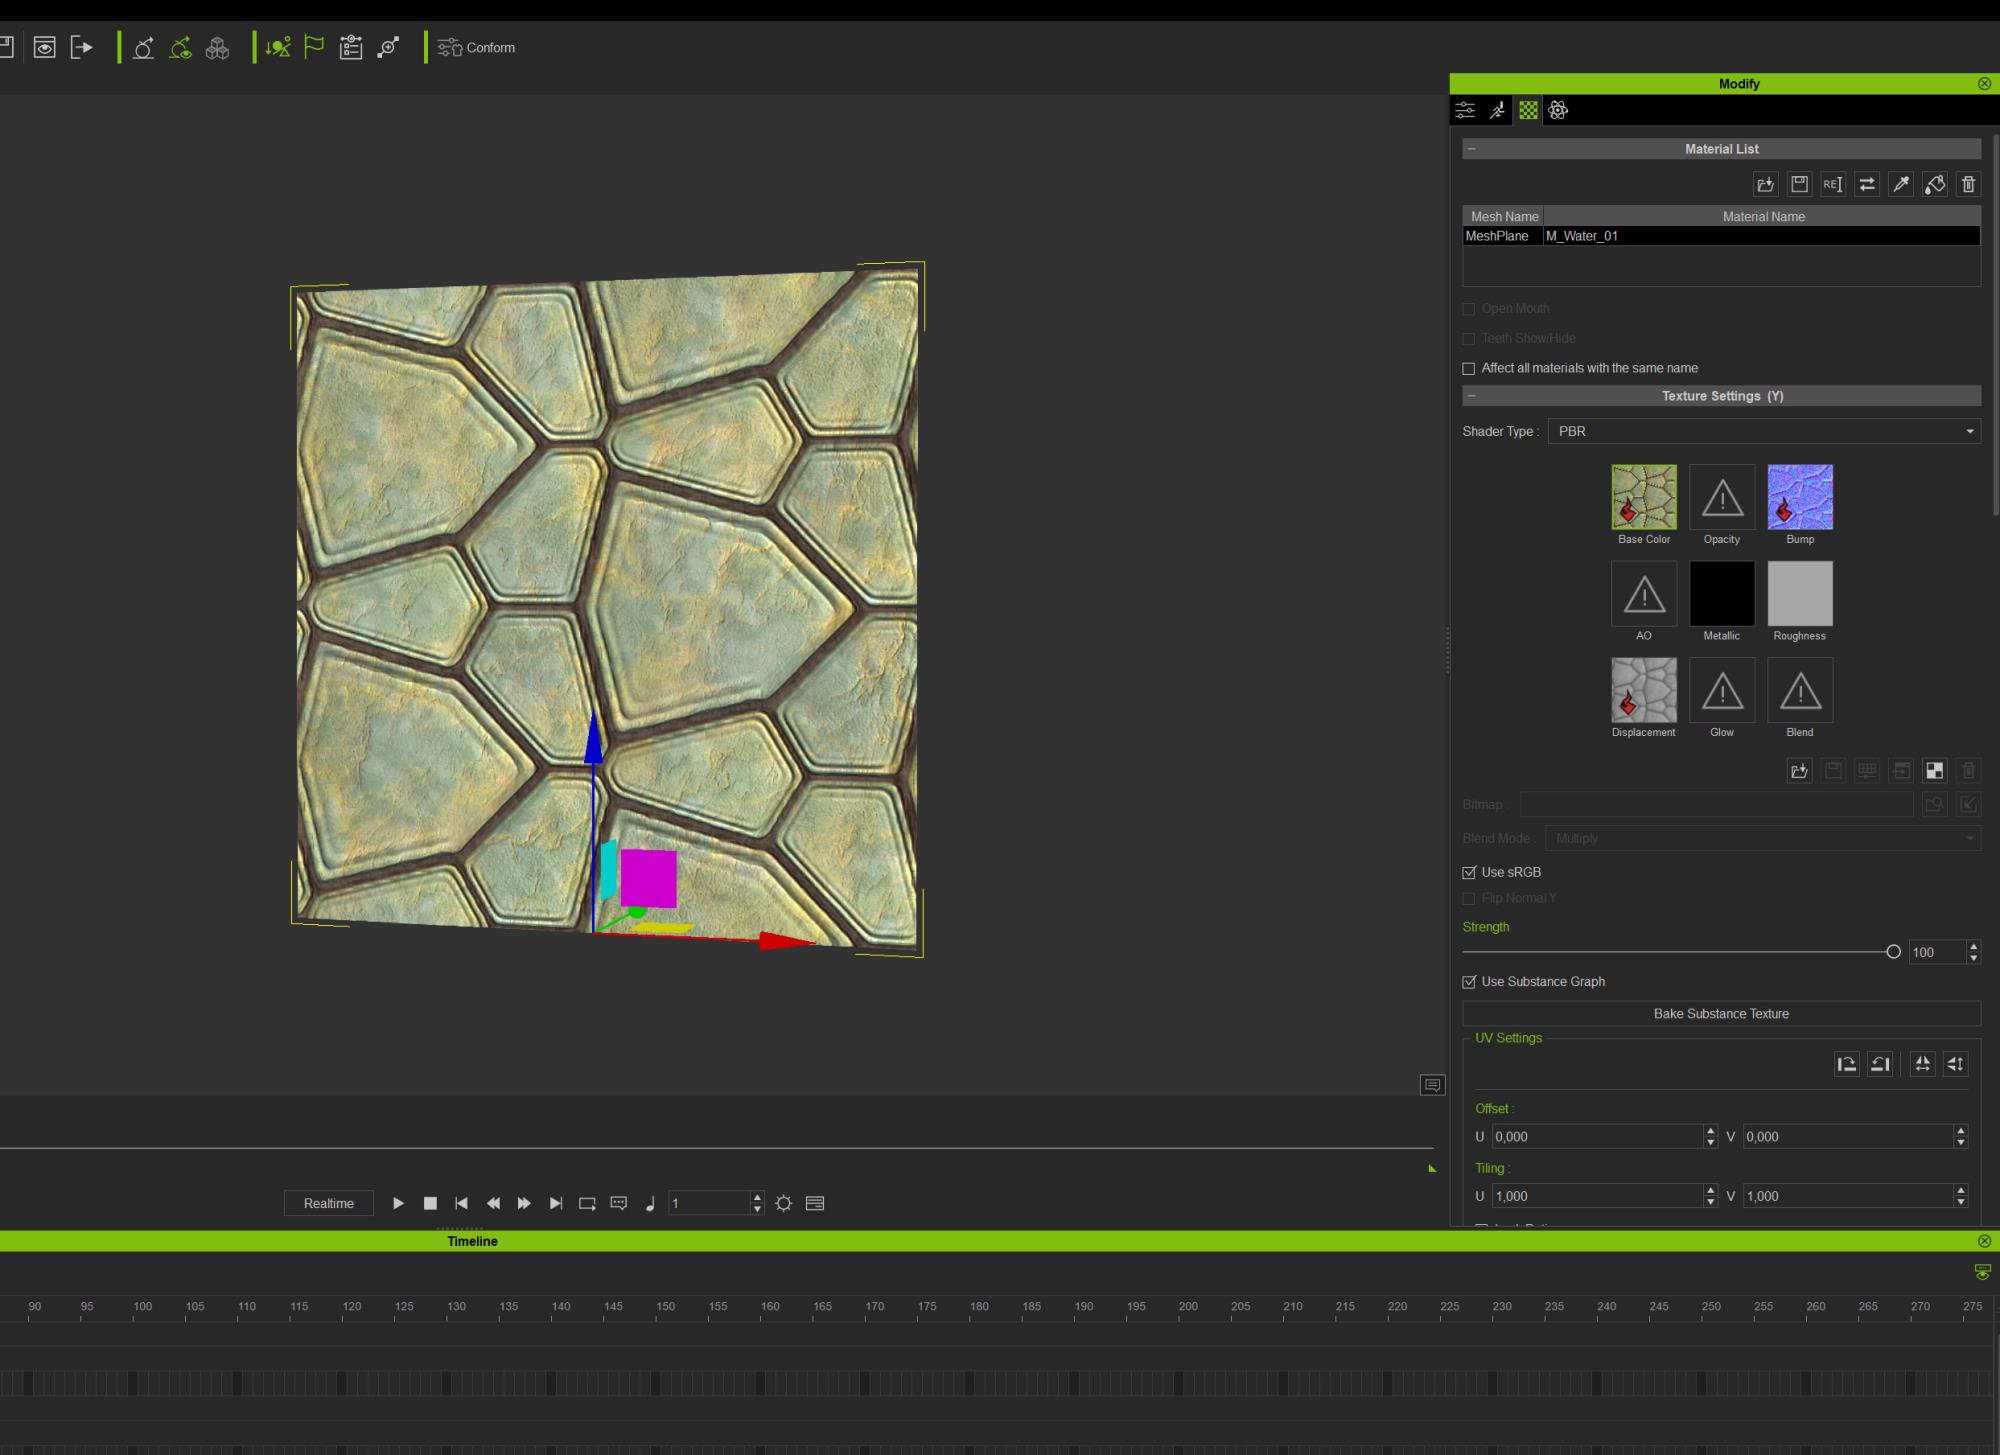Switch to the Material checkerboard tab

click(1528, 110)
